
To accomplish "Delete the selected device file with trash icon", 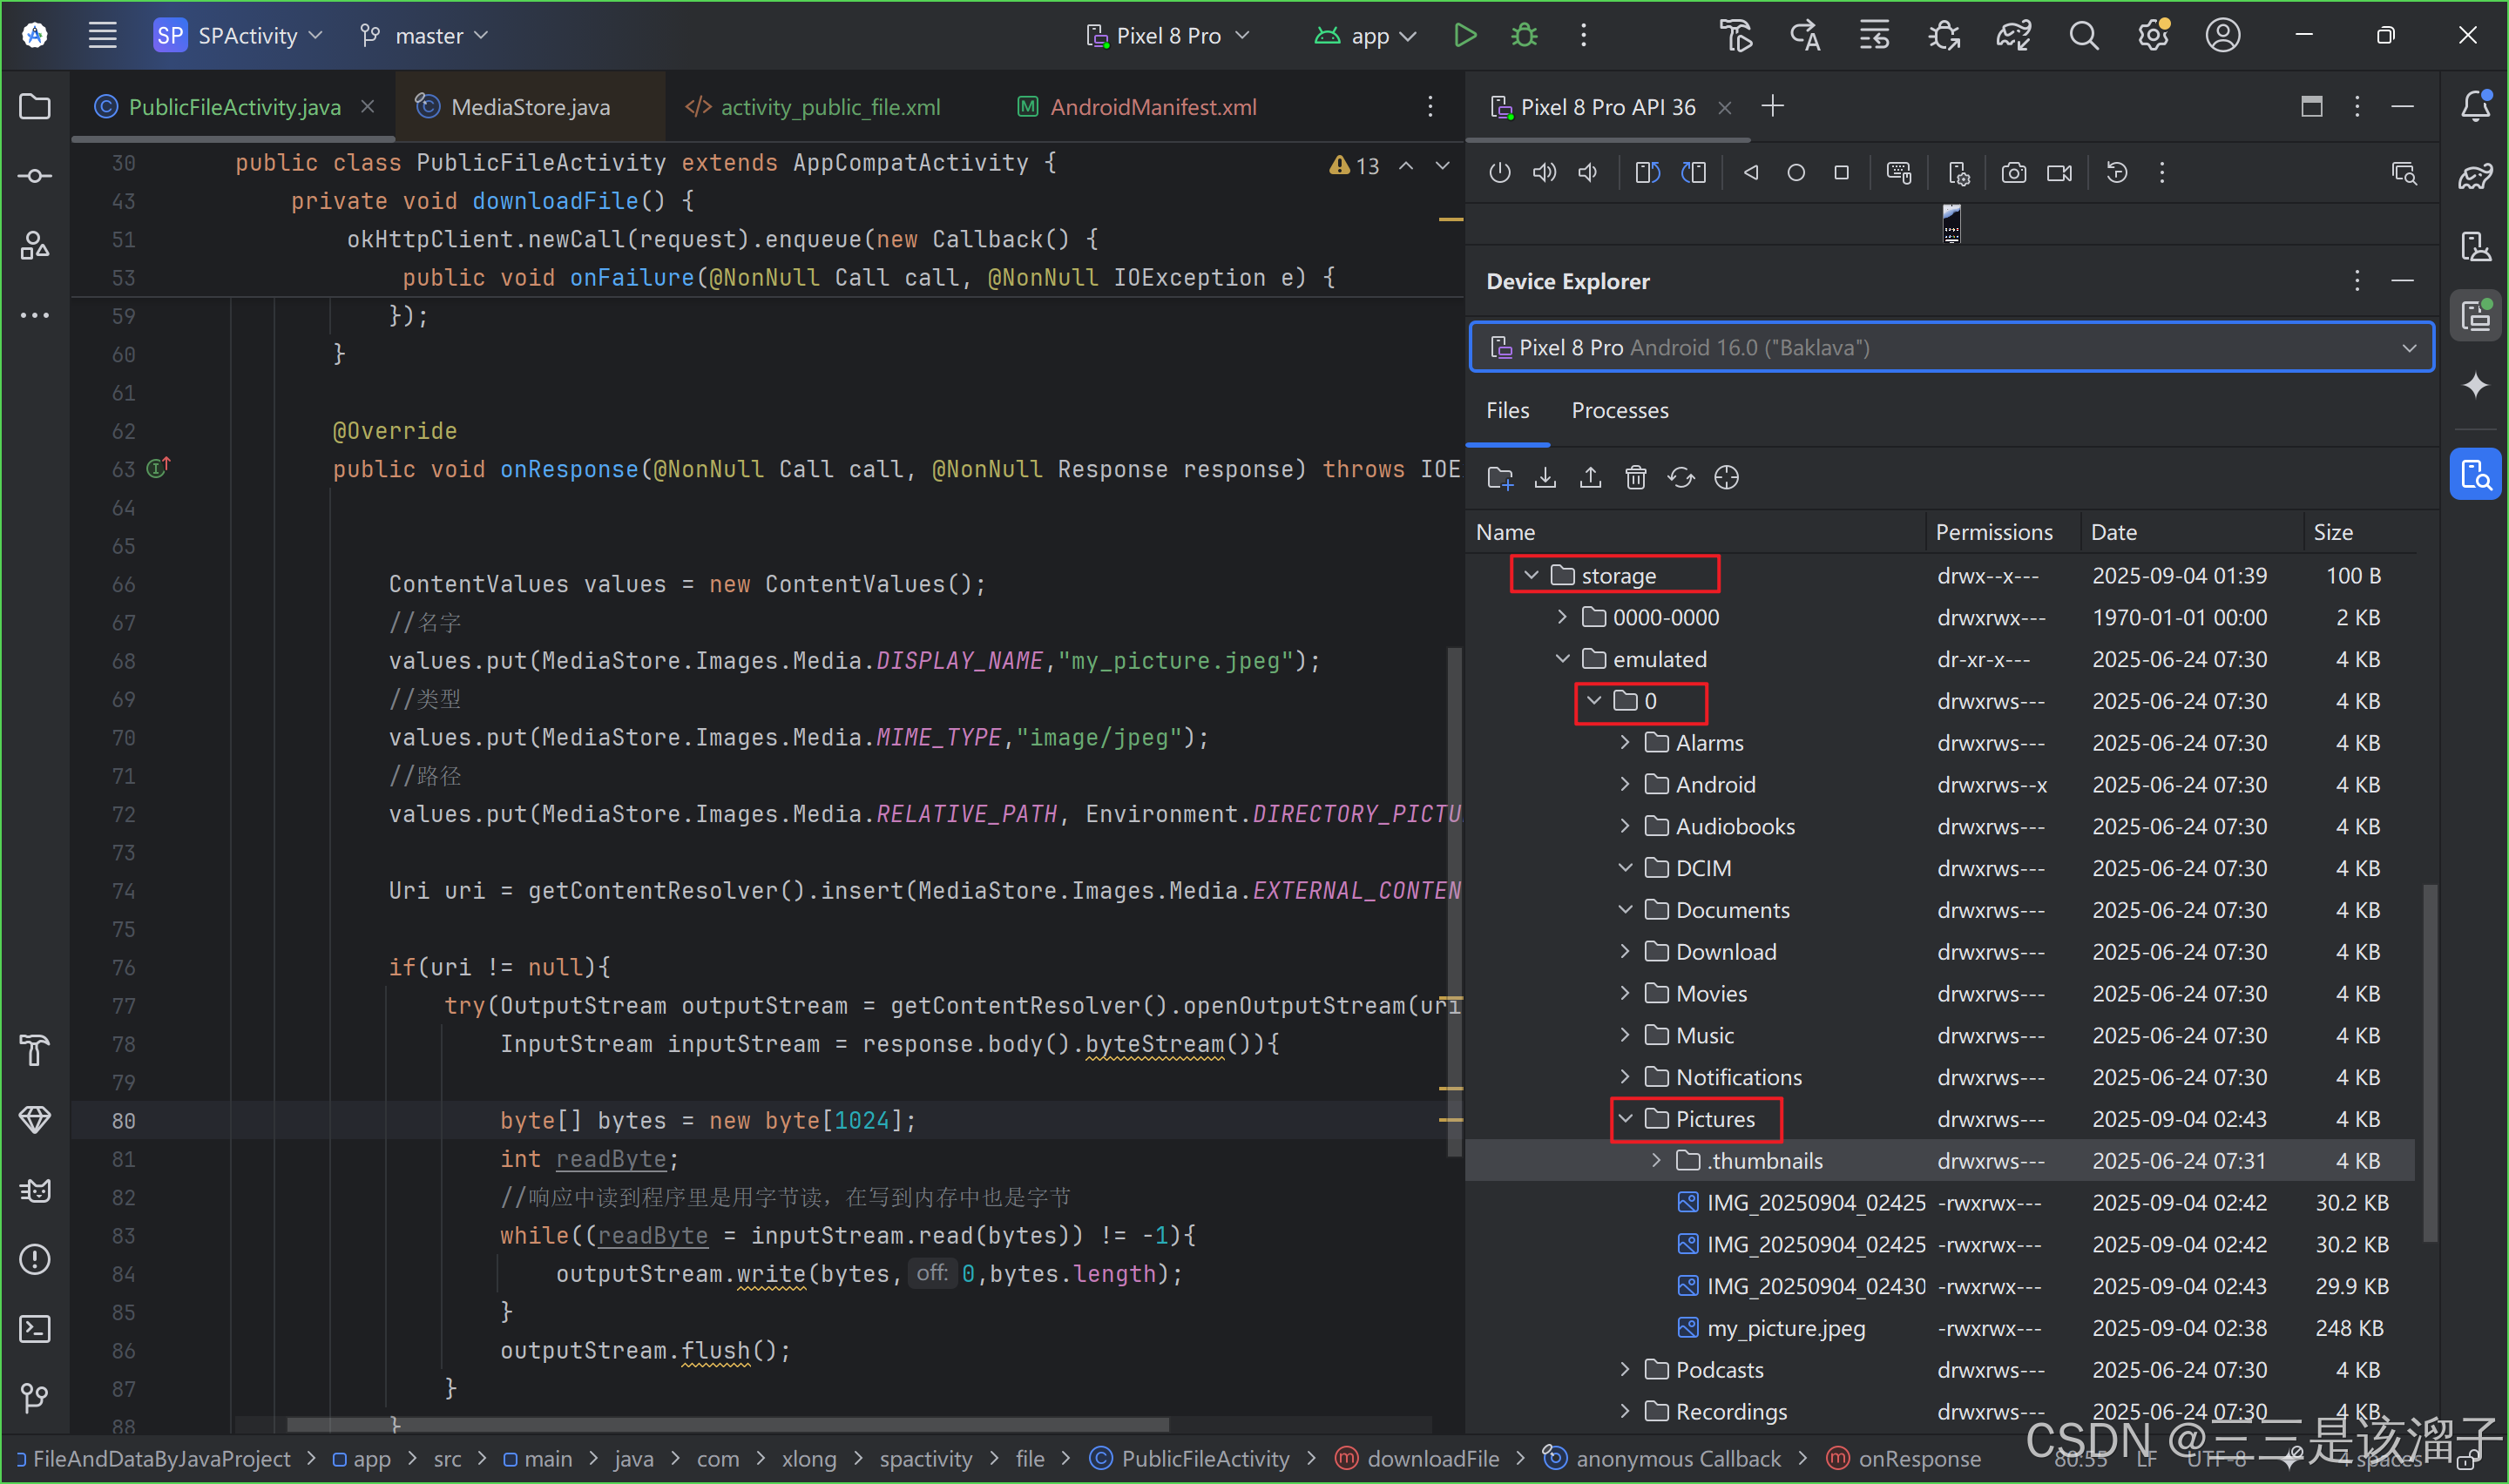I will pos(1636,477).
